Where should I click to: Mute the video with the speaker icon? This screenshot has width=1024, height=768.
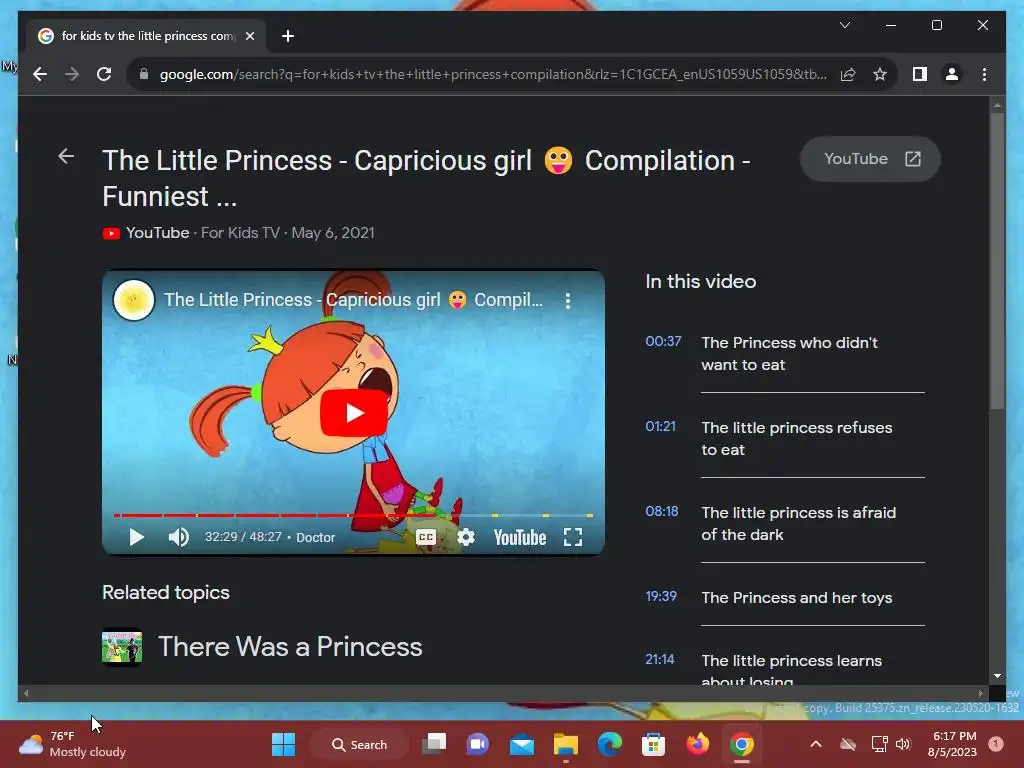tap(178, 537)
